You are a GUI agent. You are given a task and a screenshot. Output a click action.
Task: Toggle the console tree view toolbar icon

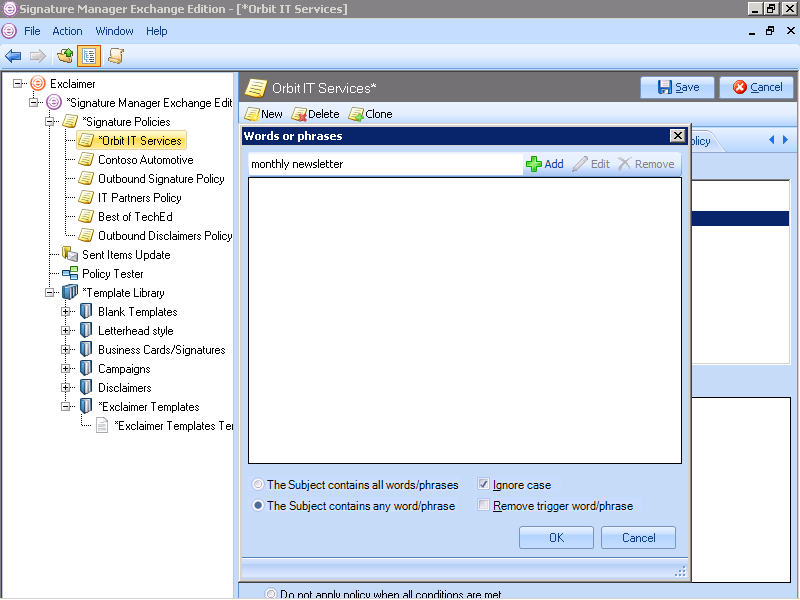[89, 56]
